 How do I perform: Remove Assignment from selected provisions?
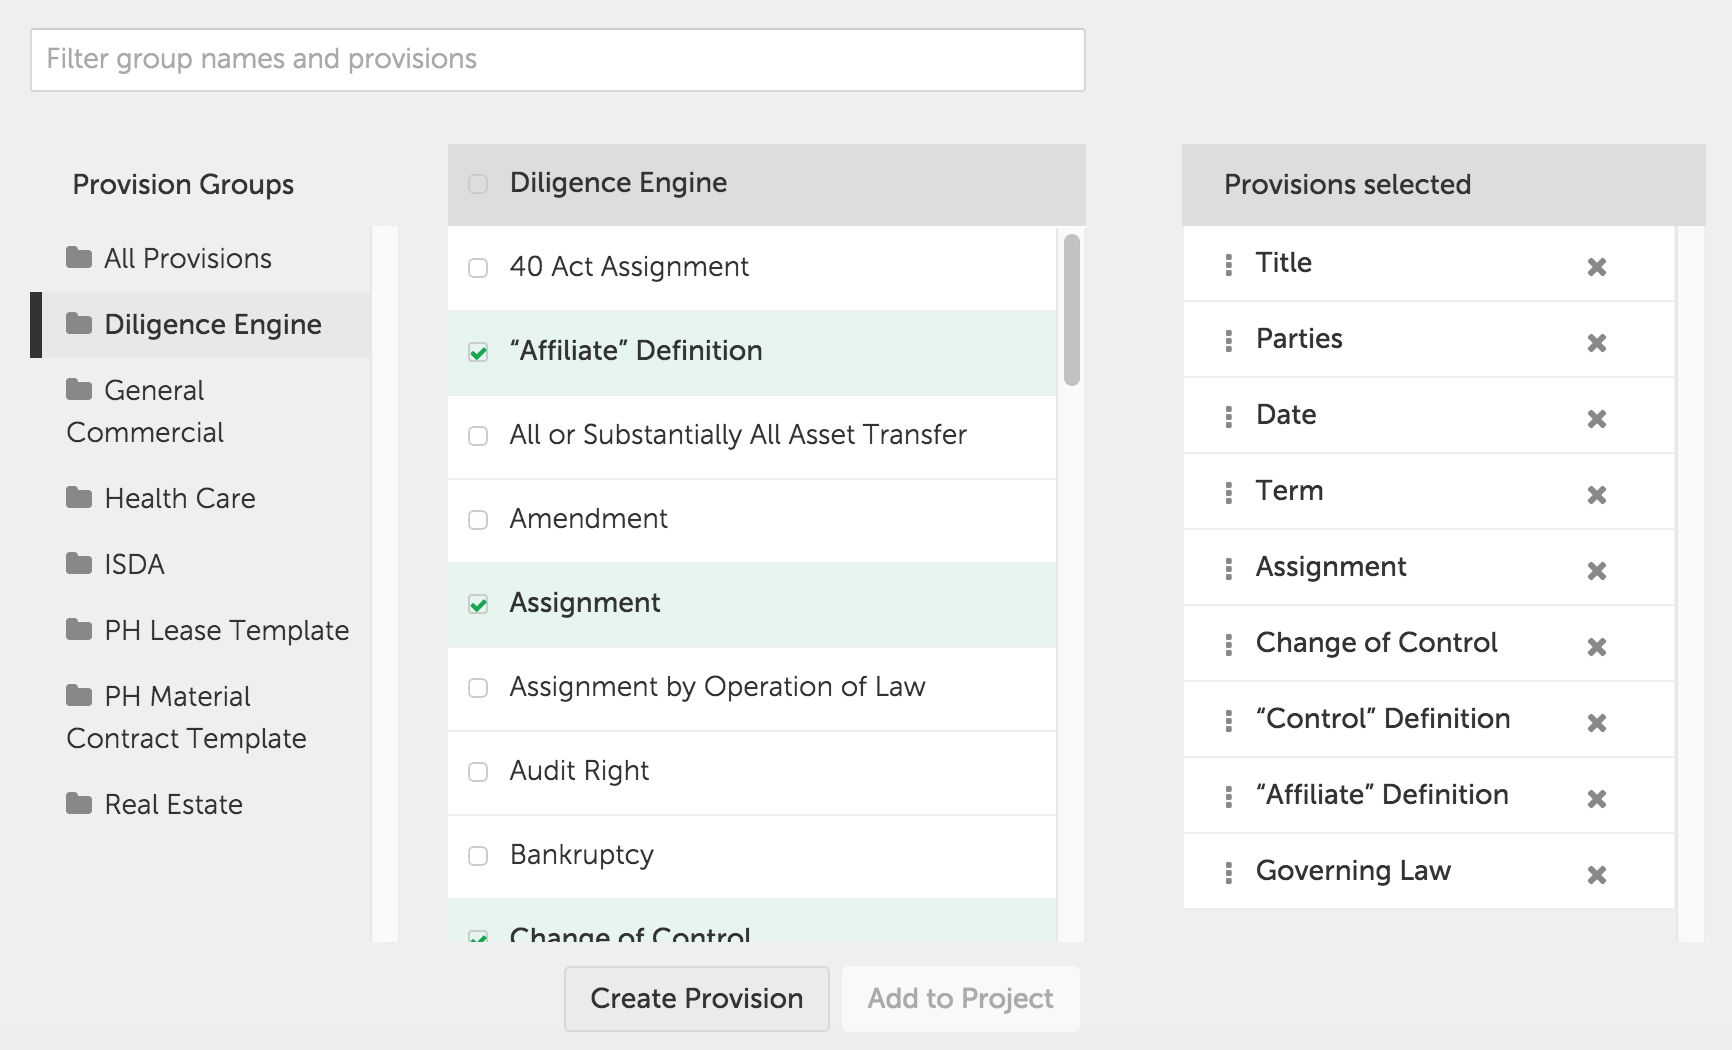[x=1597, y=571]
